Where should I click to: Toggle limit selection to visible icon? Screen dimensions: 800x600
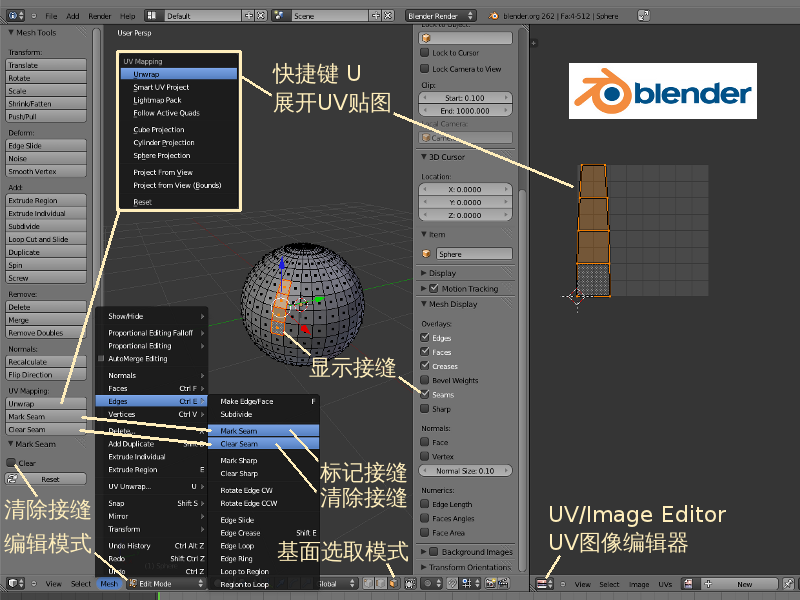410,583
